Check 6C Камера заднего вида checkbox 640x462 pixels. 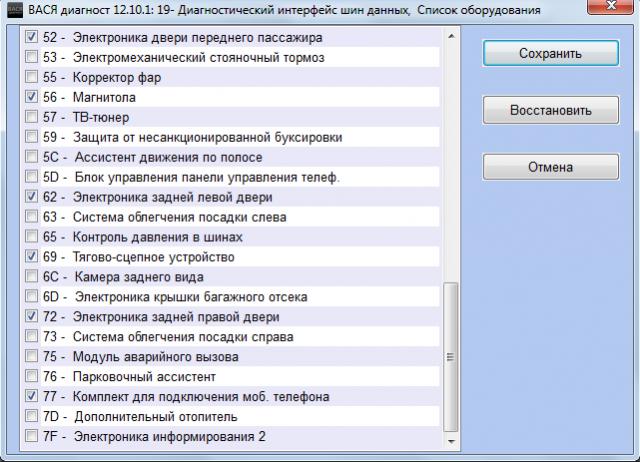(x=31, y=277)
